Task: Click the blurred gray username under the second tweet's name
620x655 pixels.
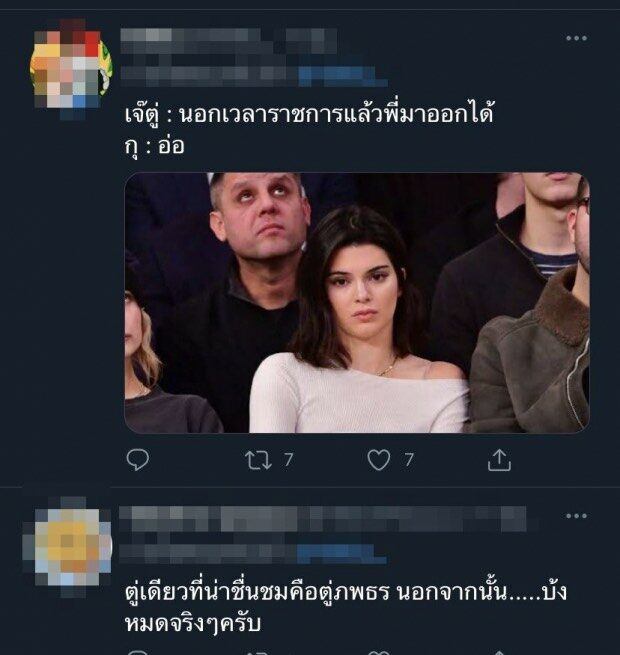Action: tap(208, 553)
